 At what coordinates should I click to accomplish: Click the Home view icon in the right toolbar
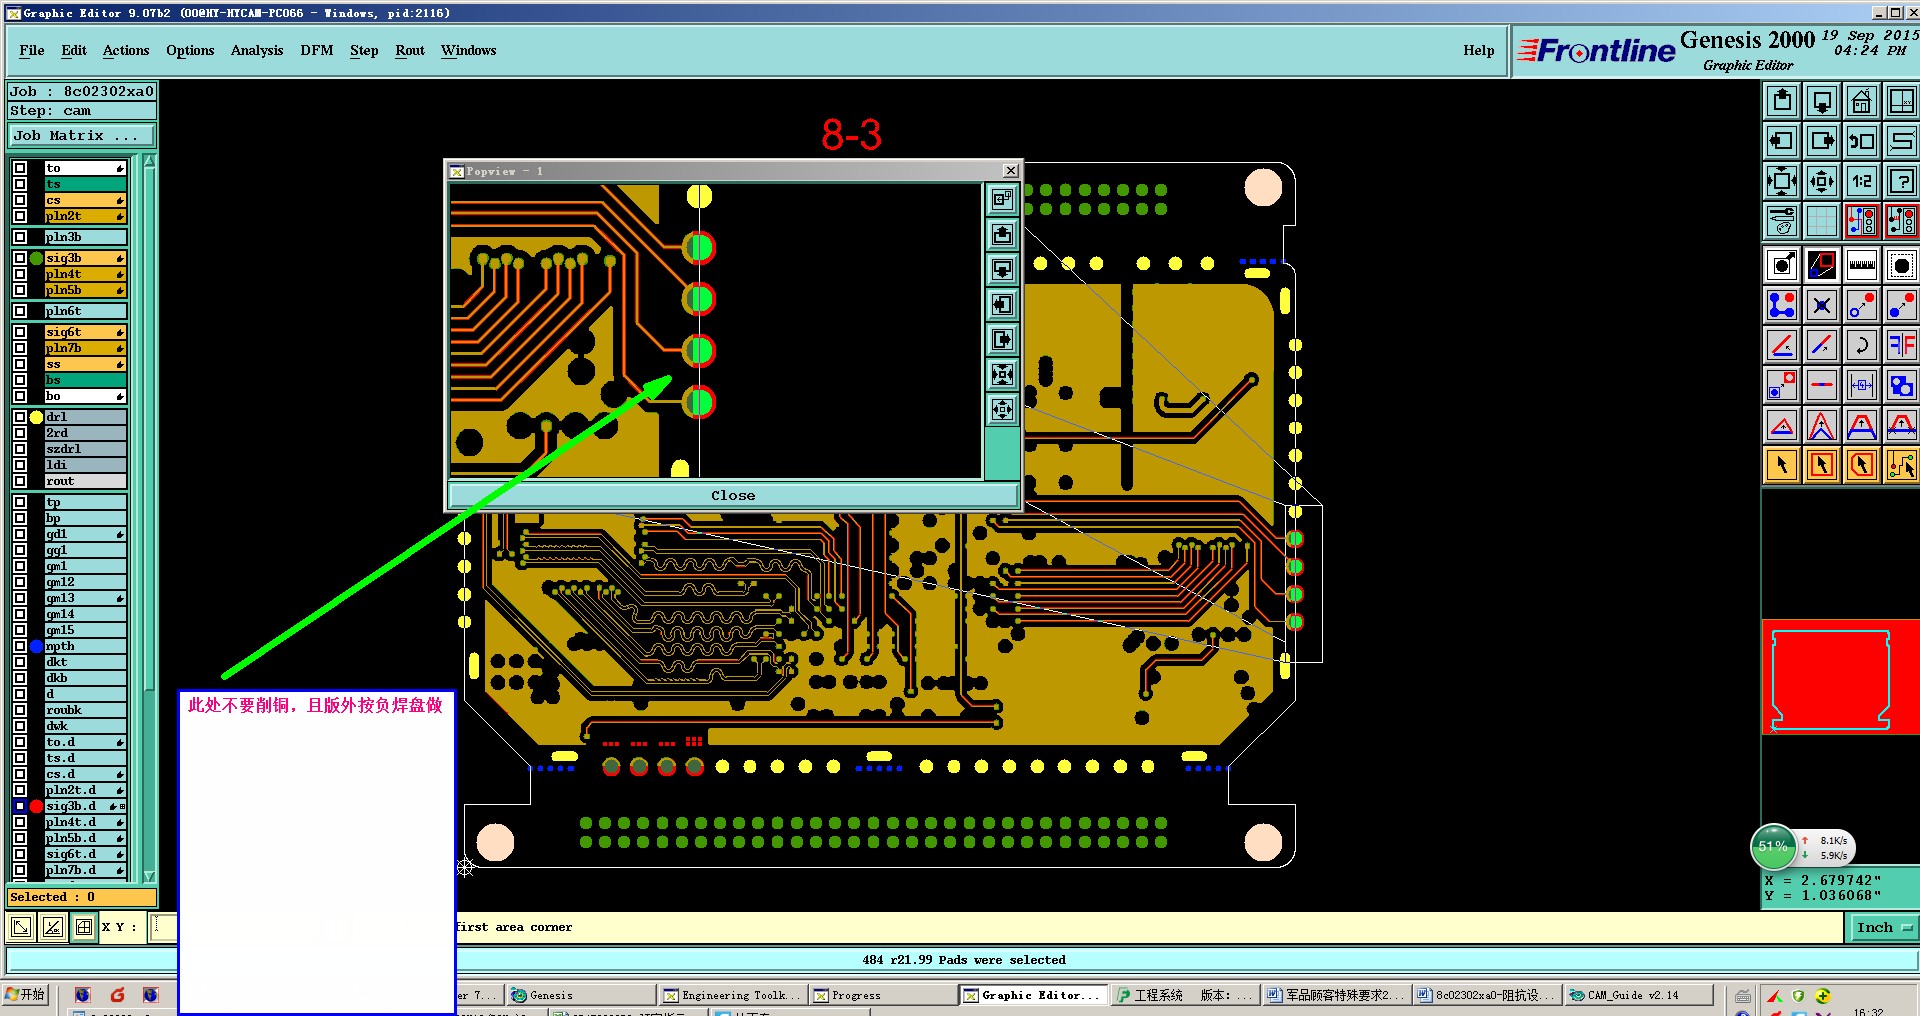click(1861, 101)
